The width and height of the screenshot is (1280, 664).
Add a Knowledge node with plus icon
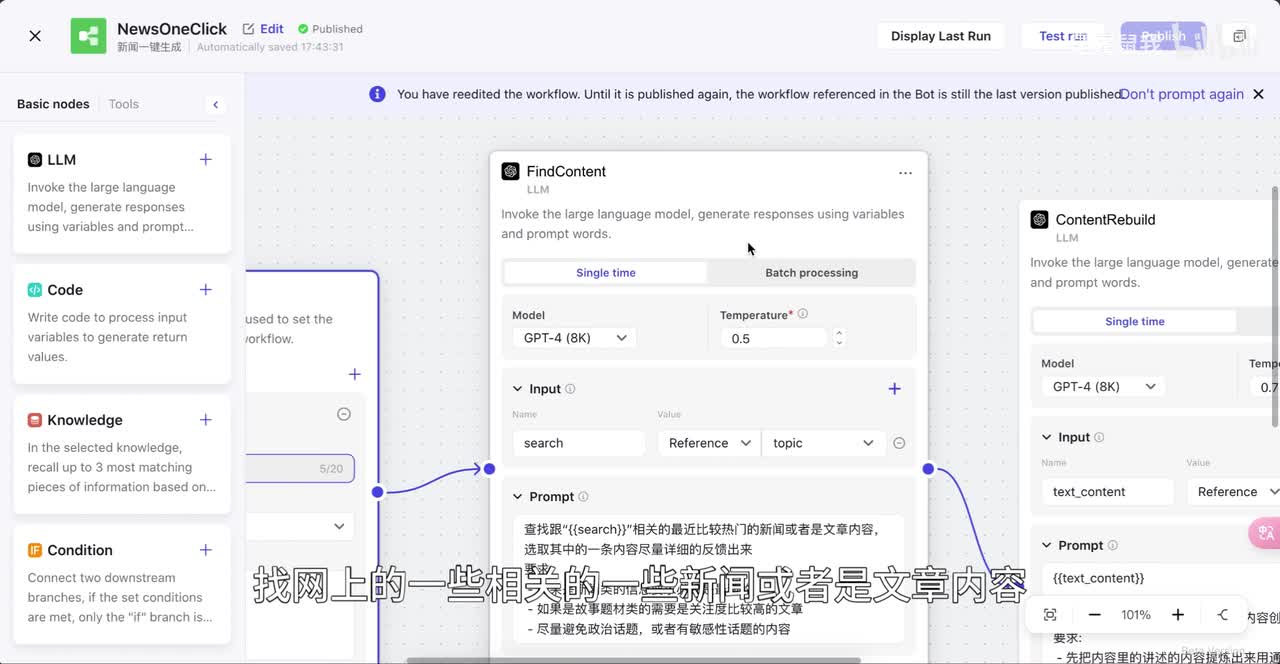tap(206, 419)
